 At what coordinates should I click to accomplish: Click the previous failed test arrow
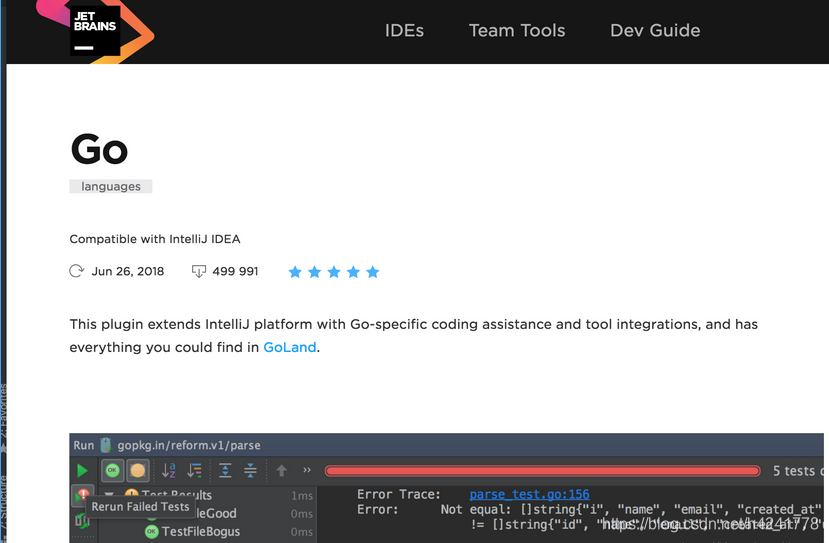(x=281, y=470)
